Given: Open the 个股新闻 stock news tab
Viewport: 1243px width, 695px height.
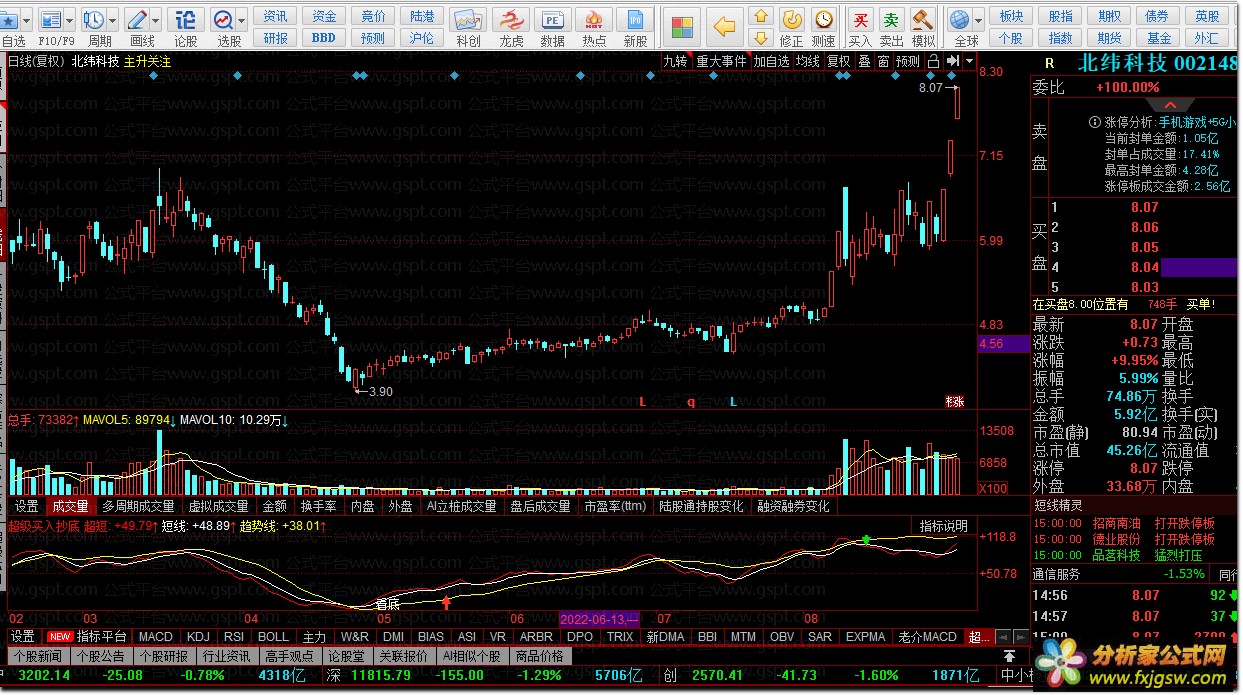Looking at the screenshot, I should [x=37, y=656].
